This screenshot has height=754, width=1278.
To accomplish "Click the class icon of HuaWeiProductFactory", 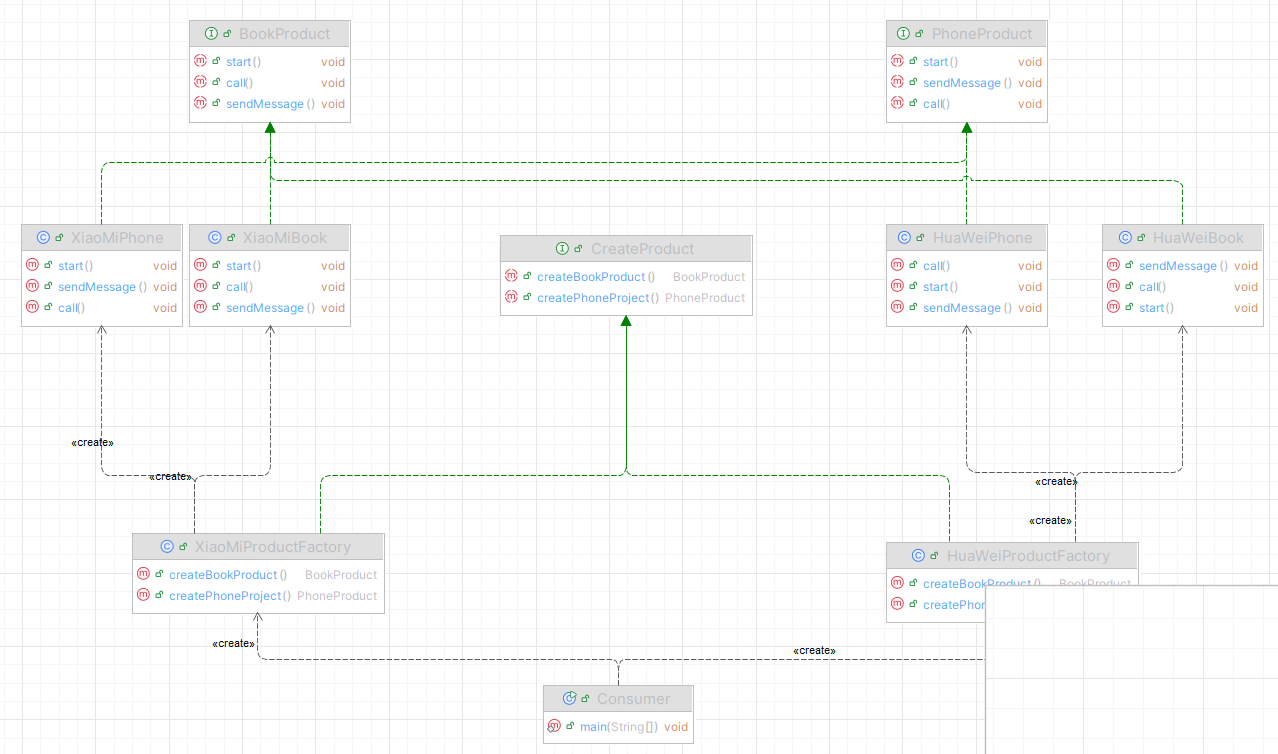I will [919, 556].
